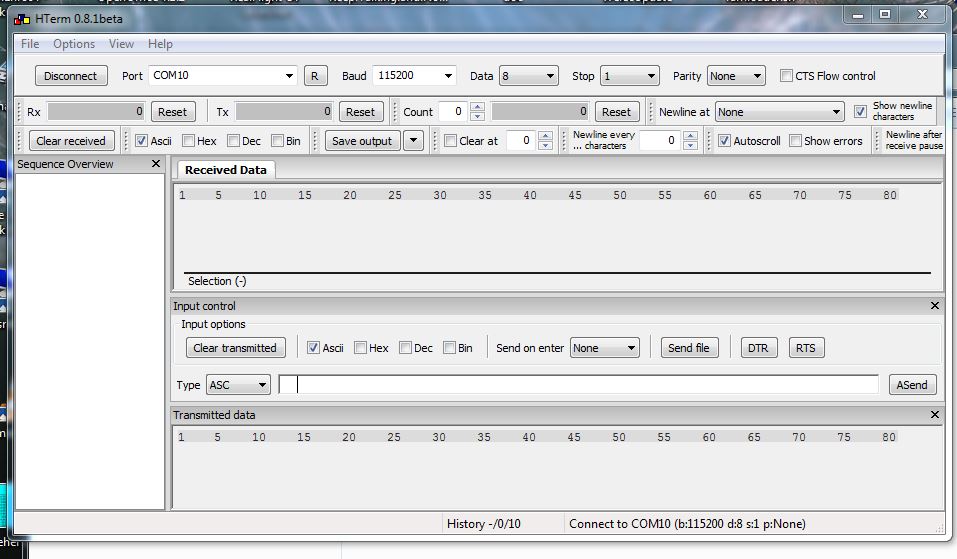Click the Disconnect button
This screenshot has width=957, height=559.
point(71,76)
